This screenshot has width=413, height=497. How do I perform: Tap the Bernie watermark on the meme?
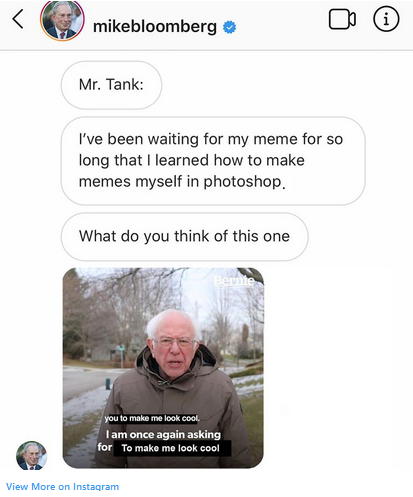pyautogui.click(x=234, y=281)
